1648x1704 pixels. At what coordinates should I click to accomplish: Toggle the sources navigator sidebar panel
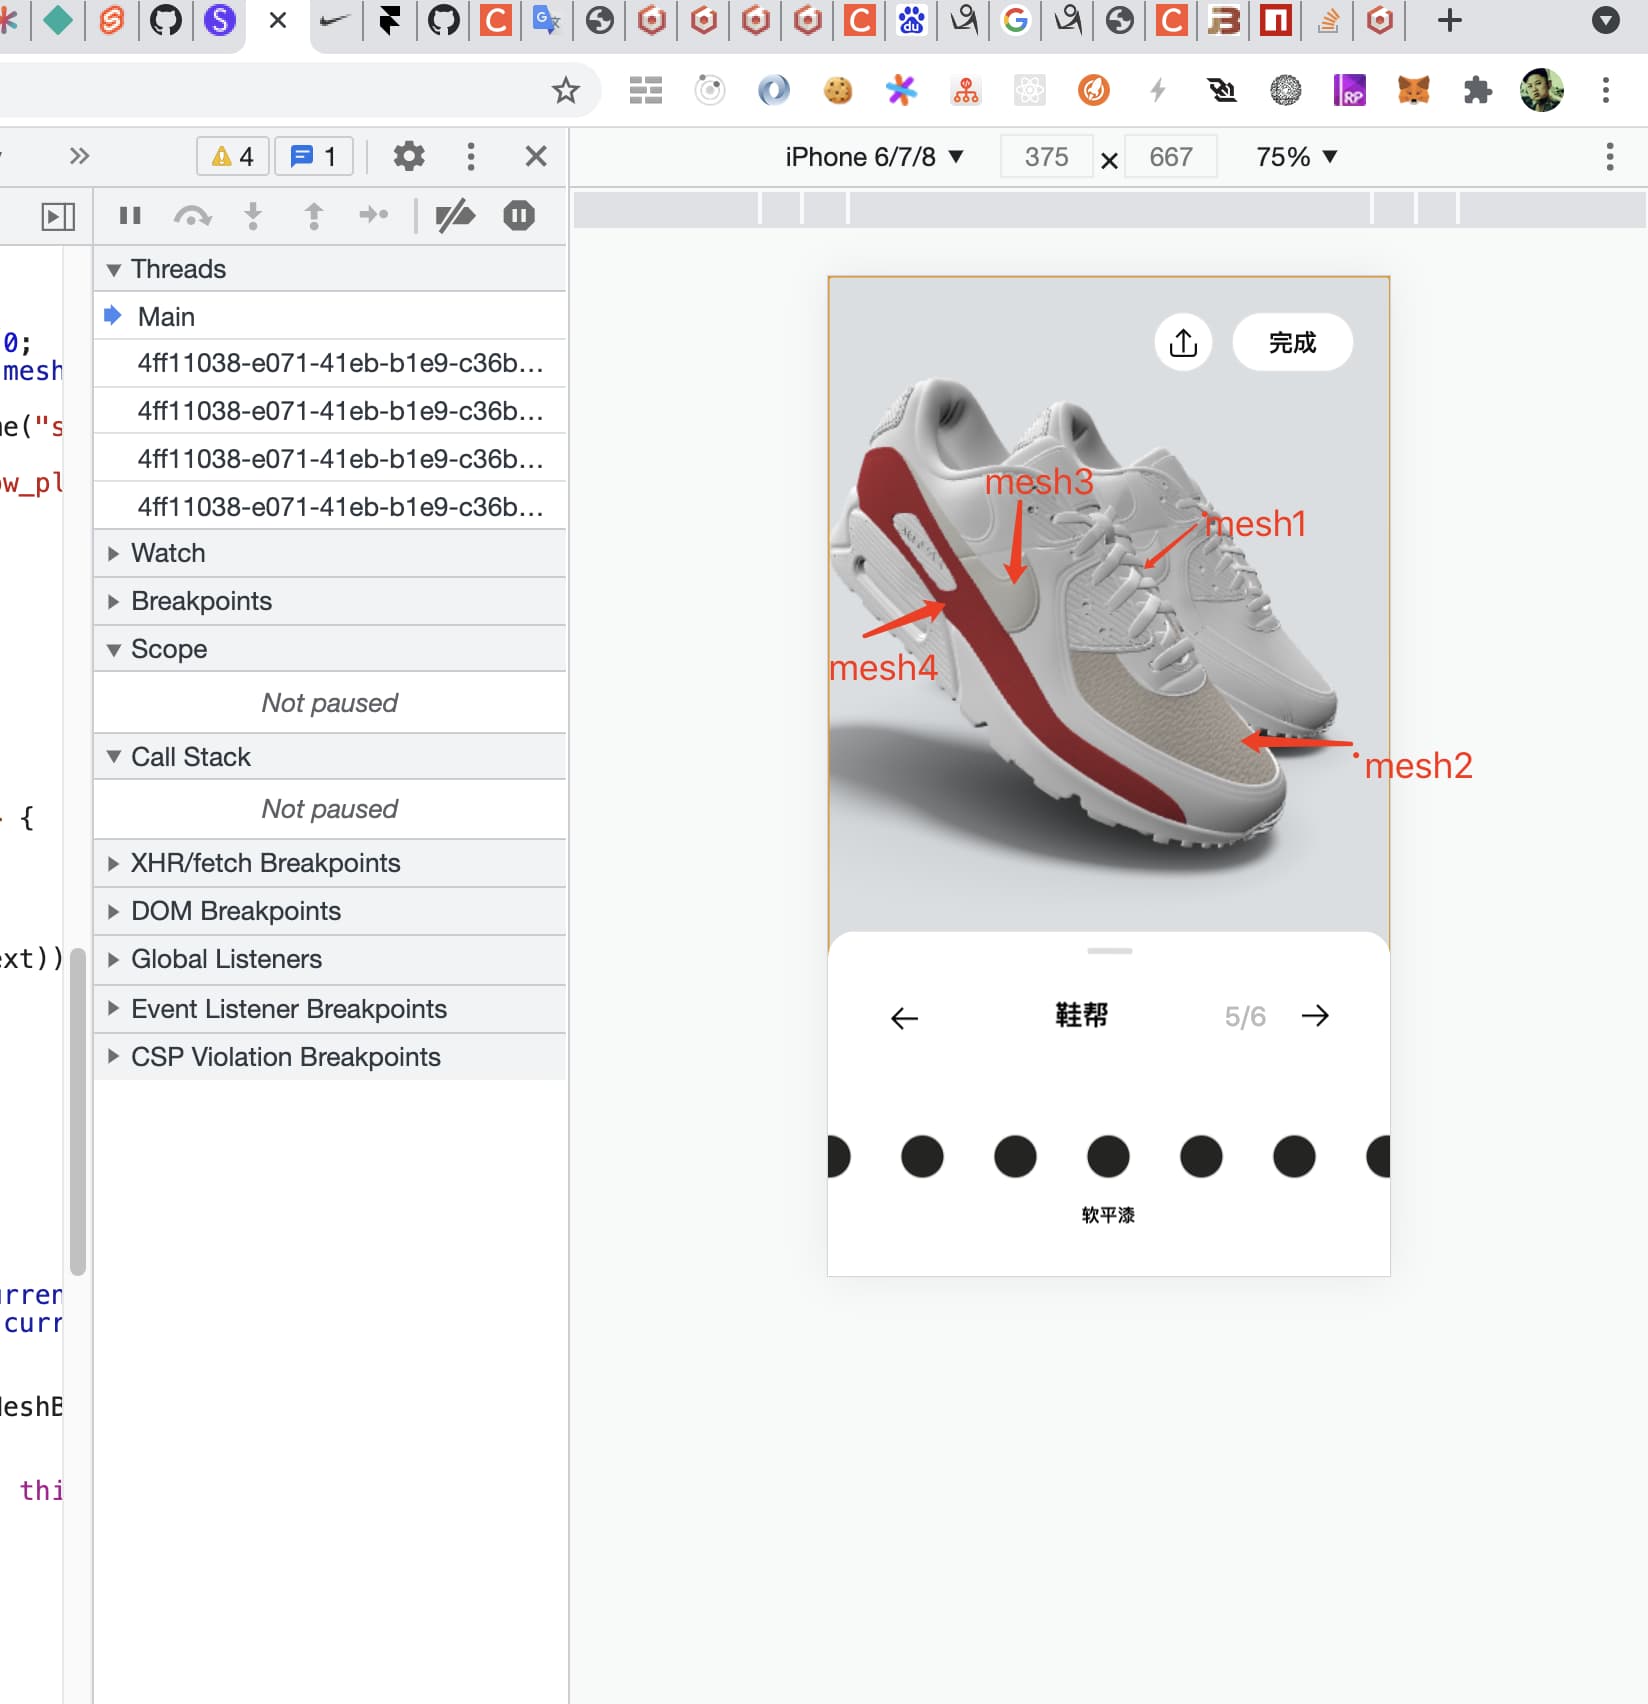(x=58, y=216)
